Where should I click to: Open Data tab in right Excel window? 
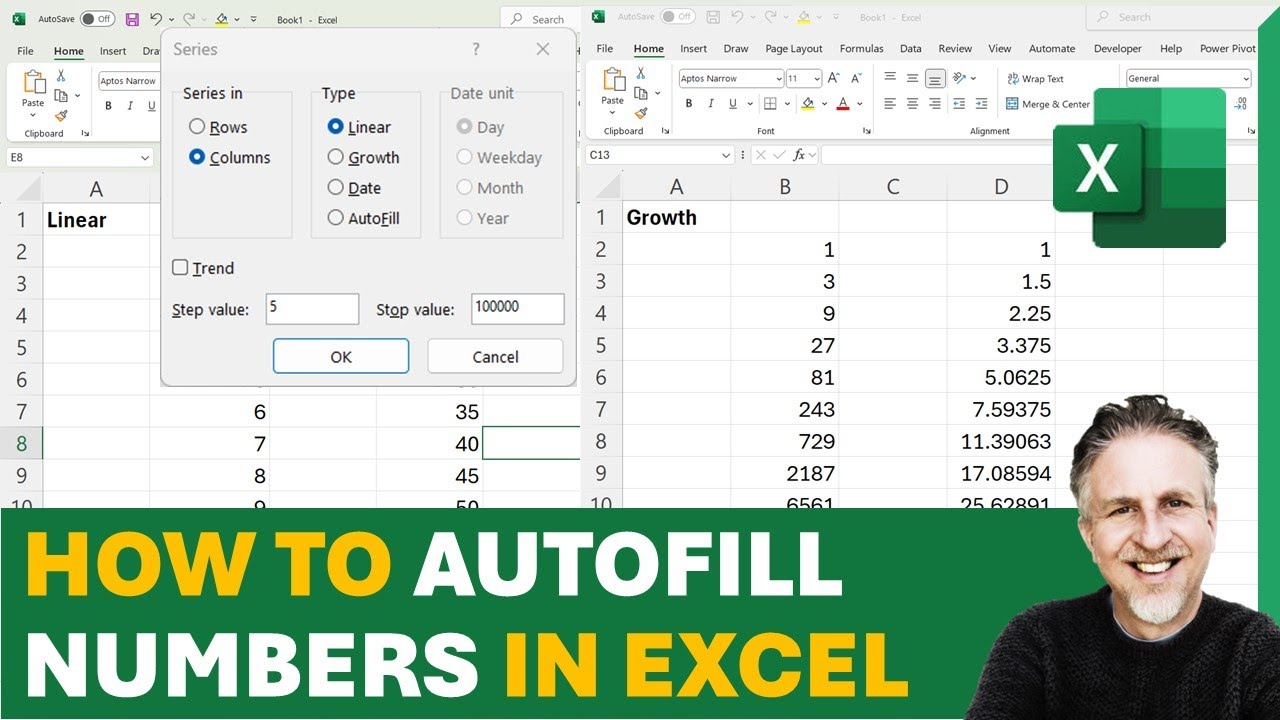910,48
